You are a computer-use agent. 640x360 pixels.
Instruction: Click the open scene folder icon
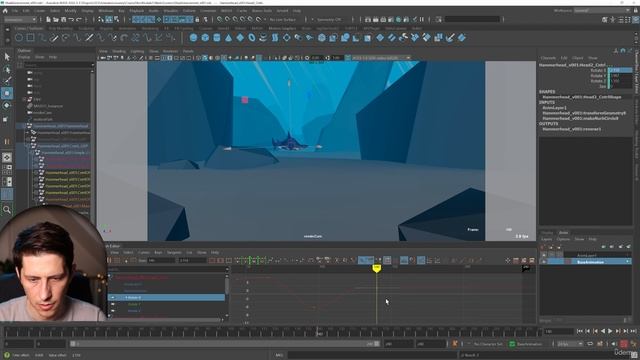[56, 19]
